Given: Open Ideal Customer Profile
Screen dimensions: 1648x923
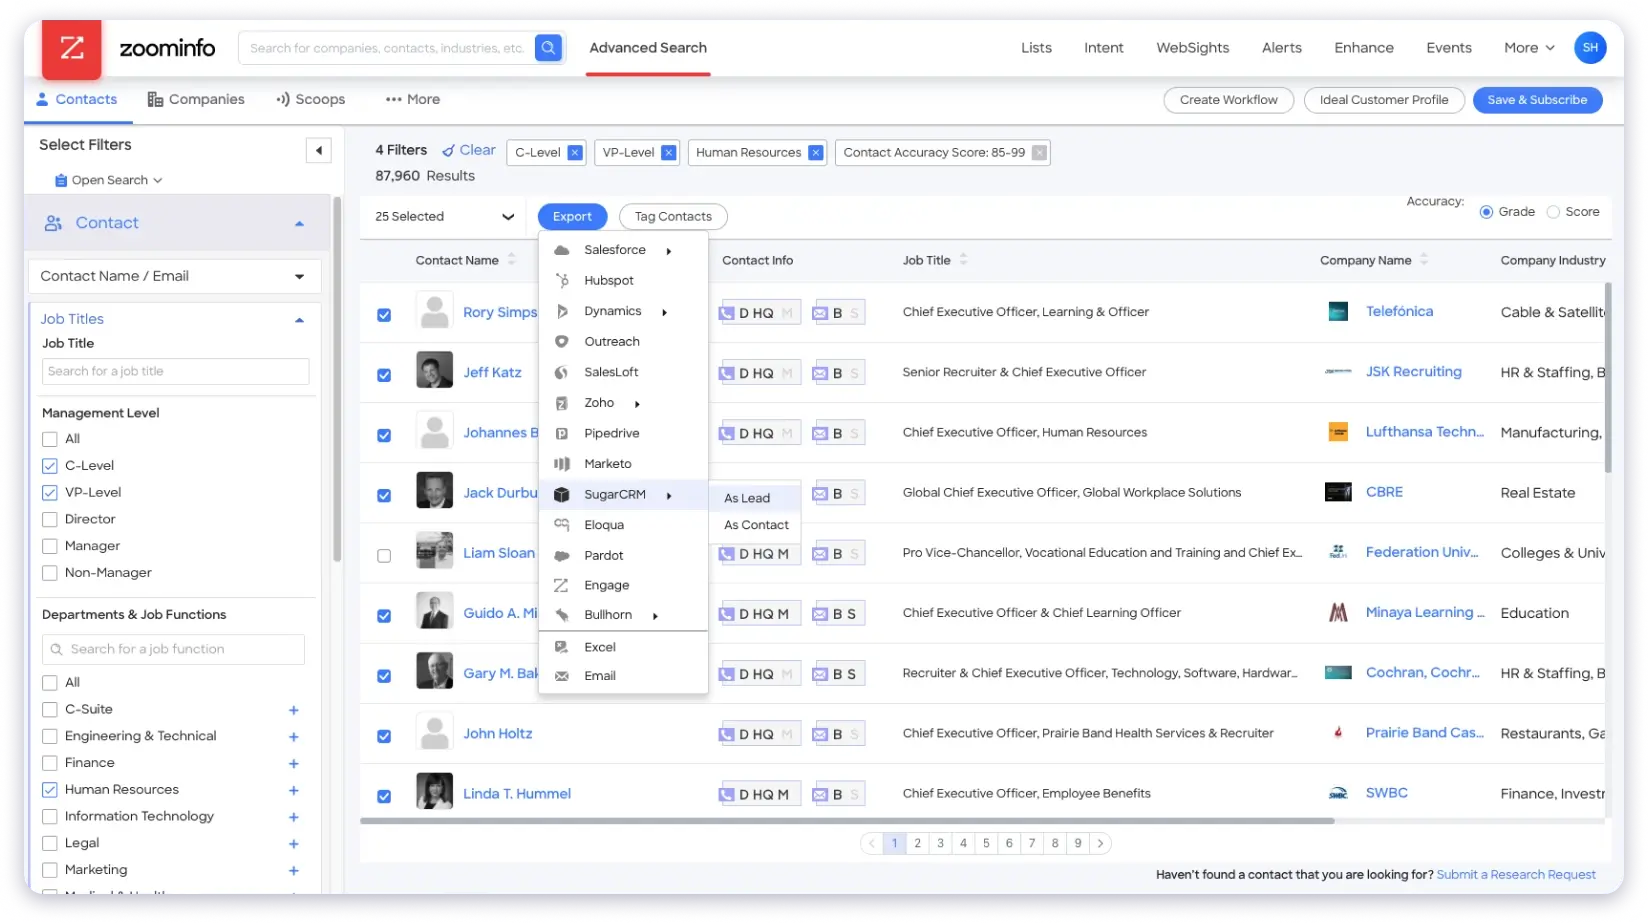Looking at the screenshot, I should [1384, 100].
